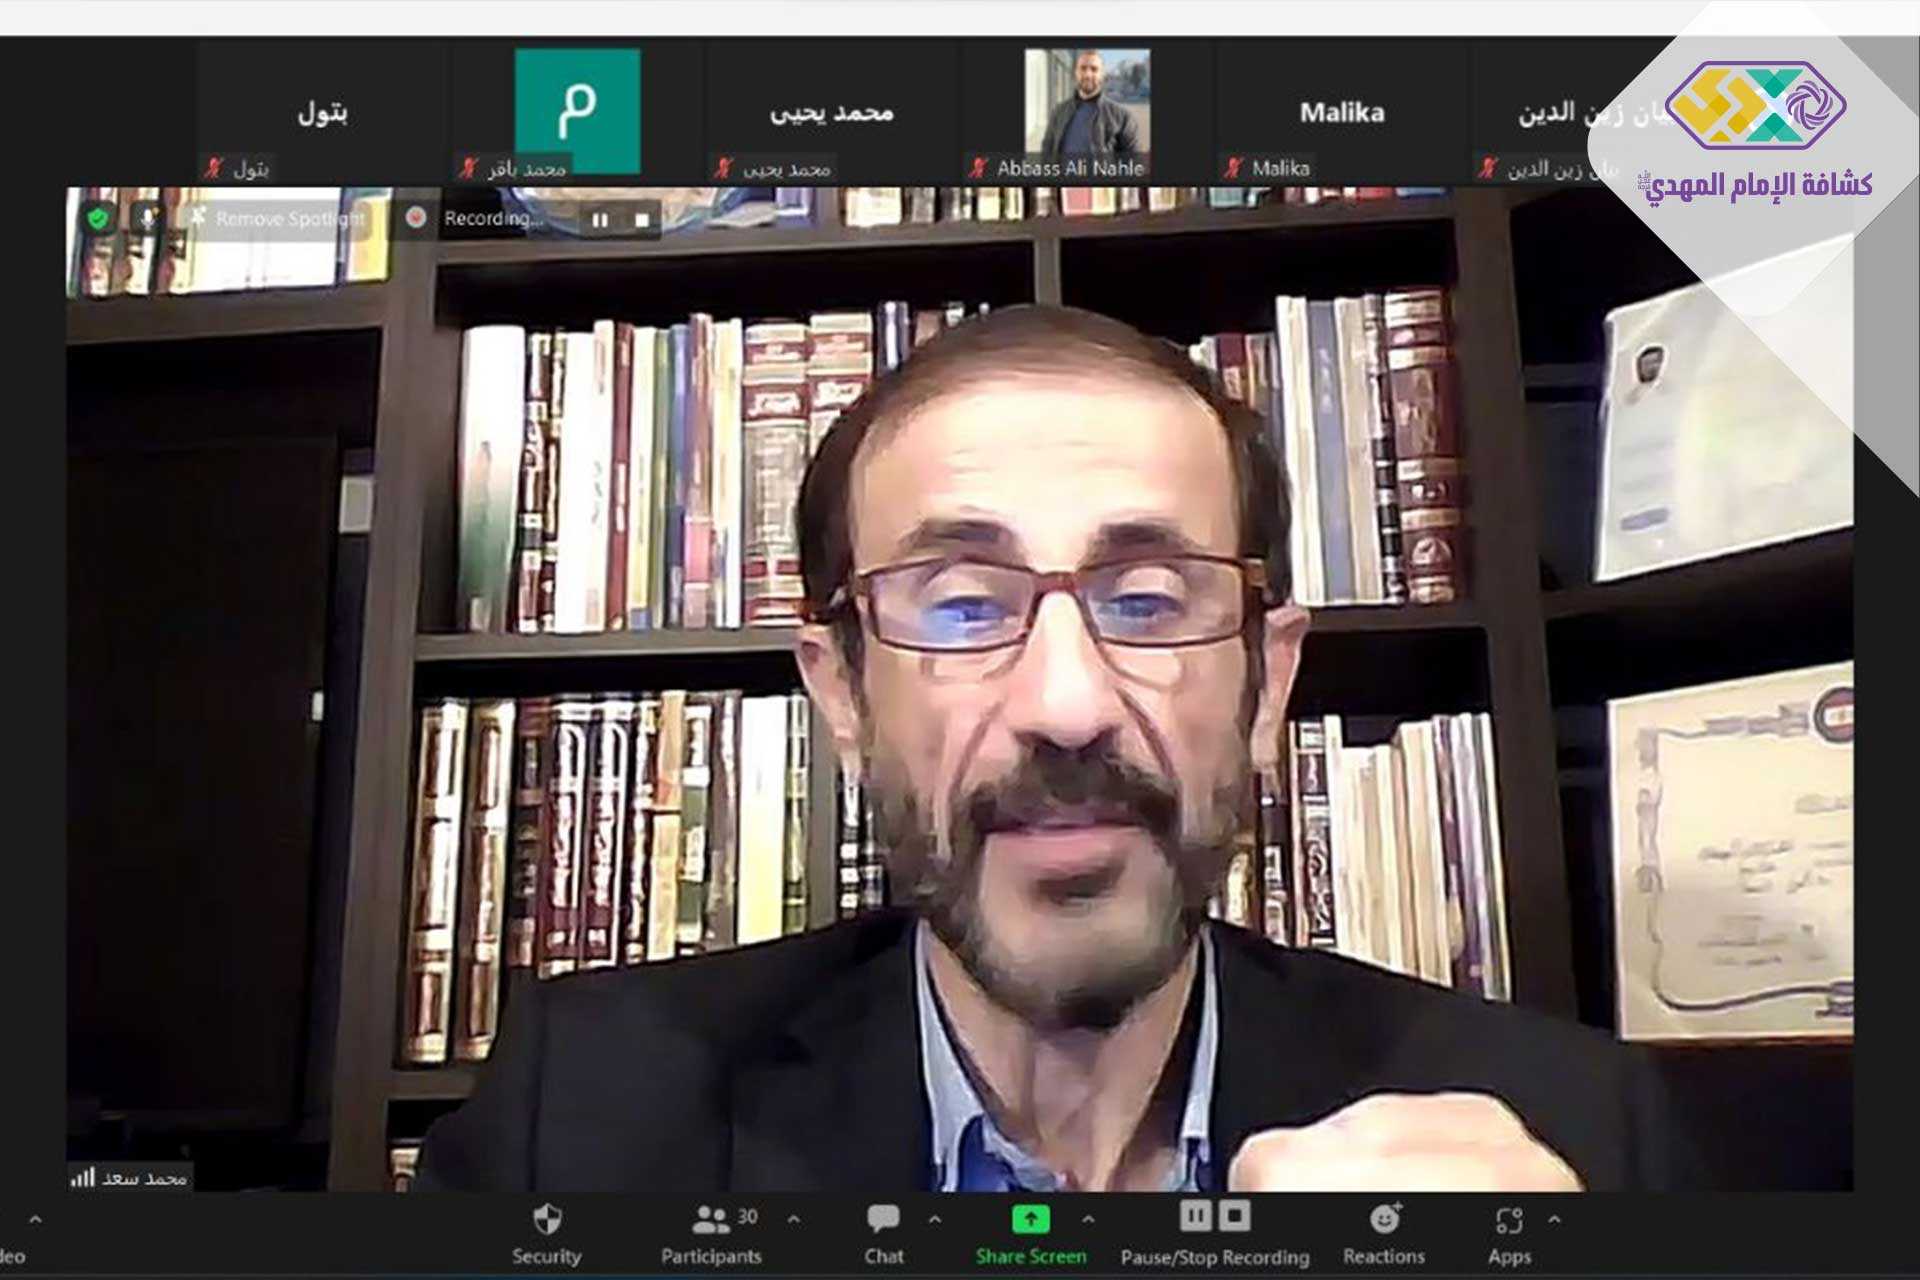The width and height of the screenshot is (1920, 1280).
Task: Open Reactions smiley menu
Action: tap(1384, 1219)
